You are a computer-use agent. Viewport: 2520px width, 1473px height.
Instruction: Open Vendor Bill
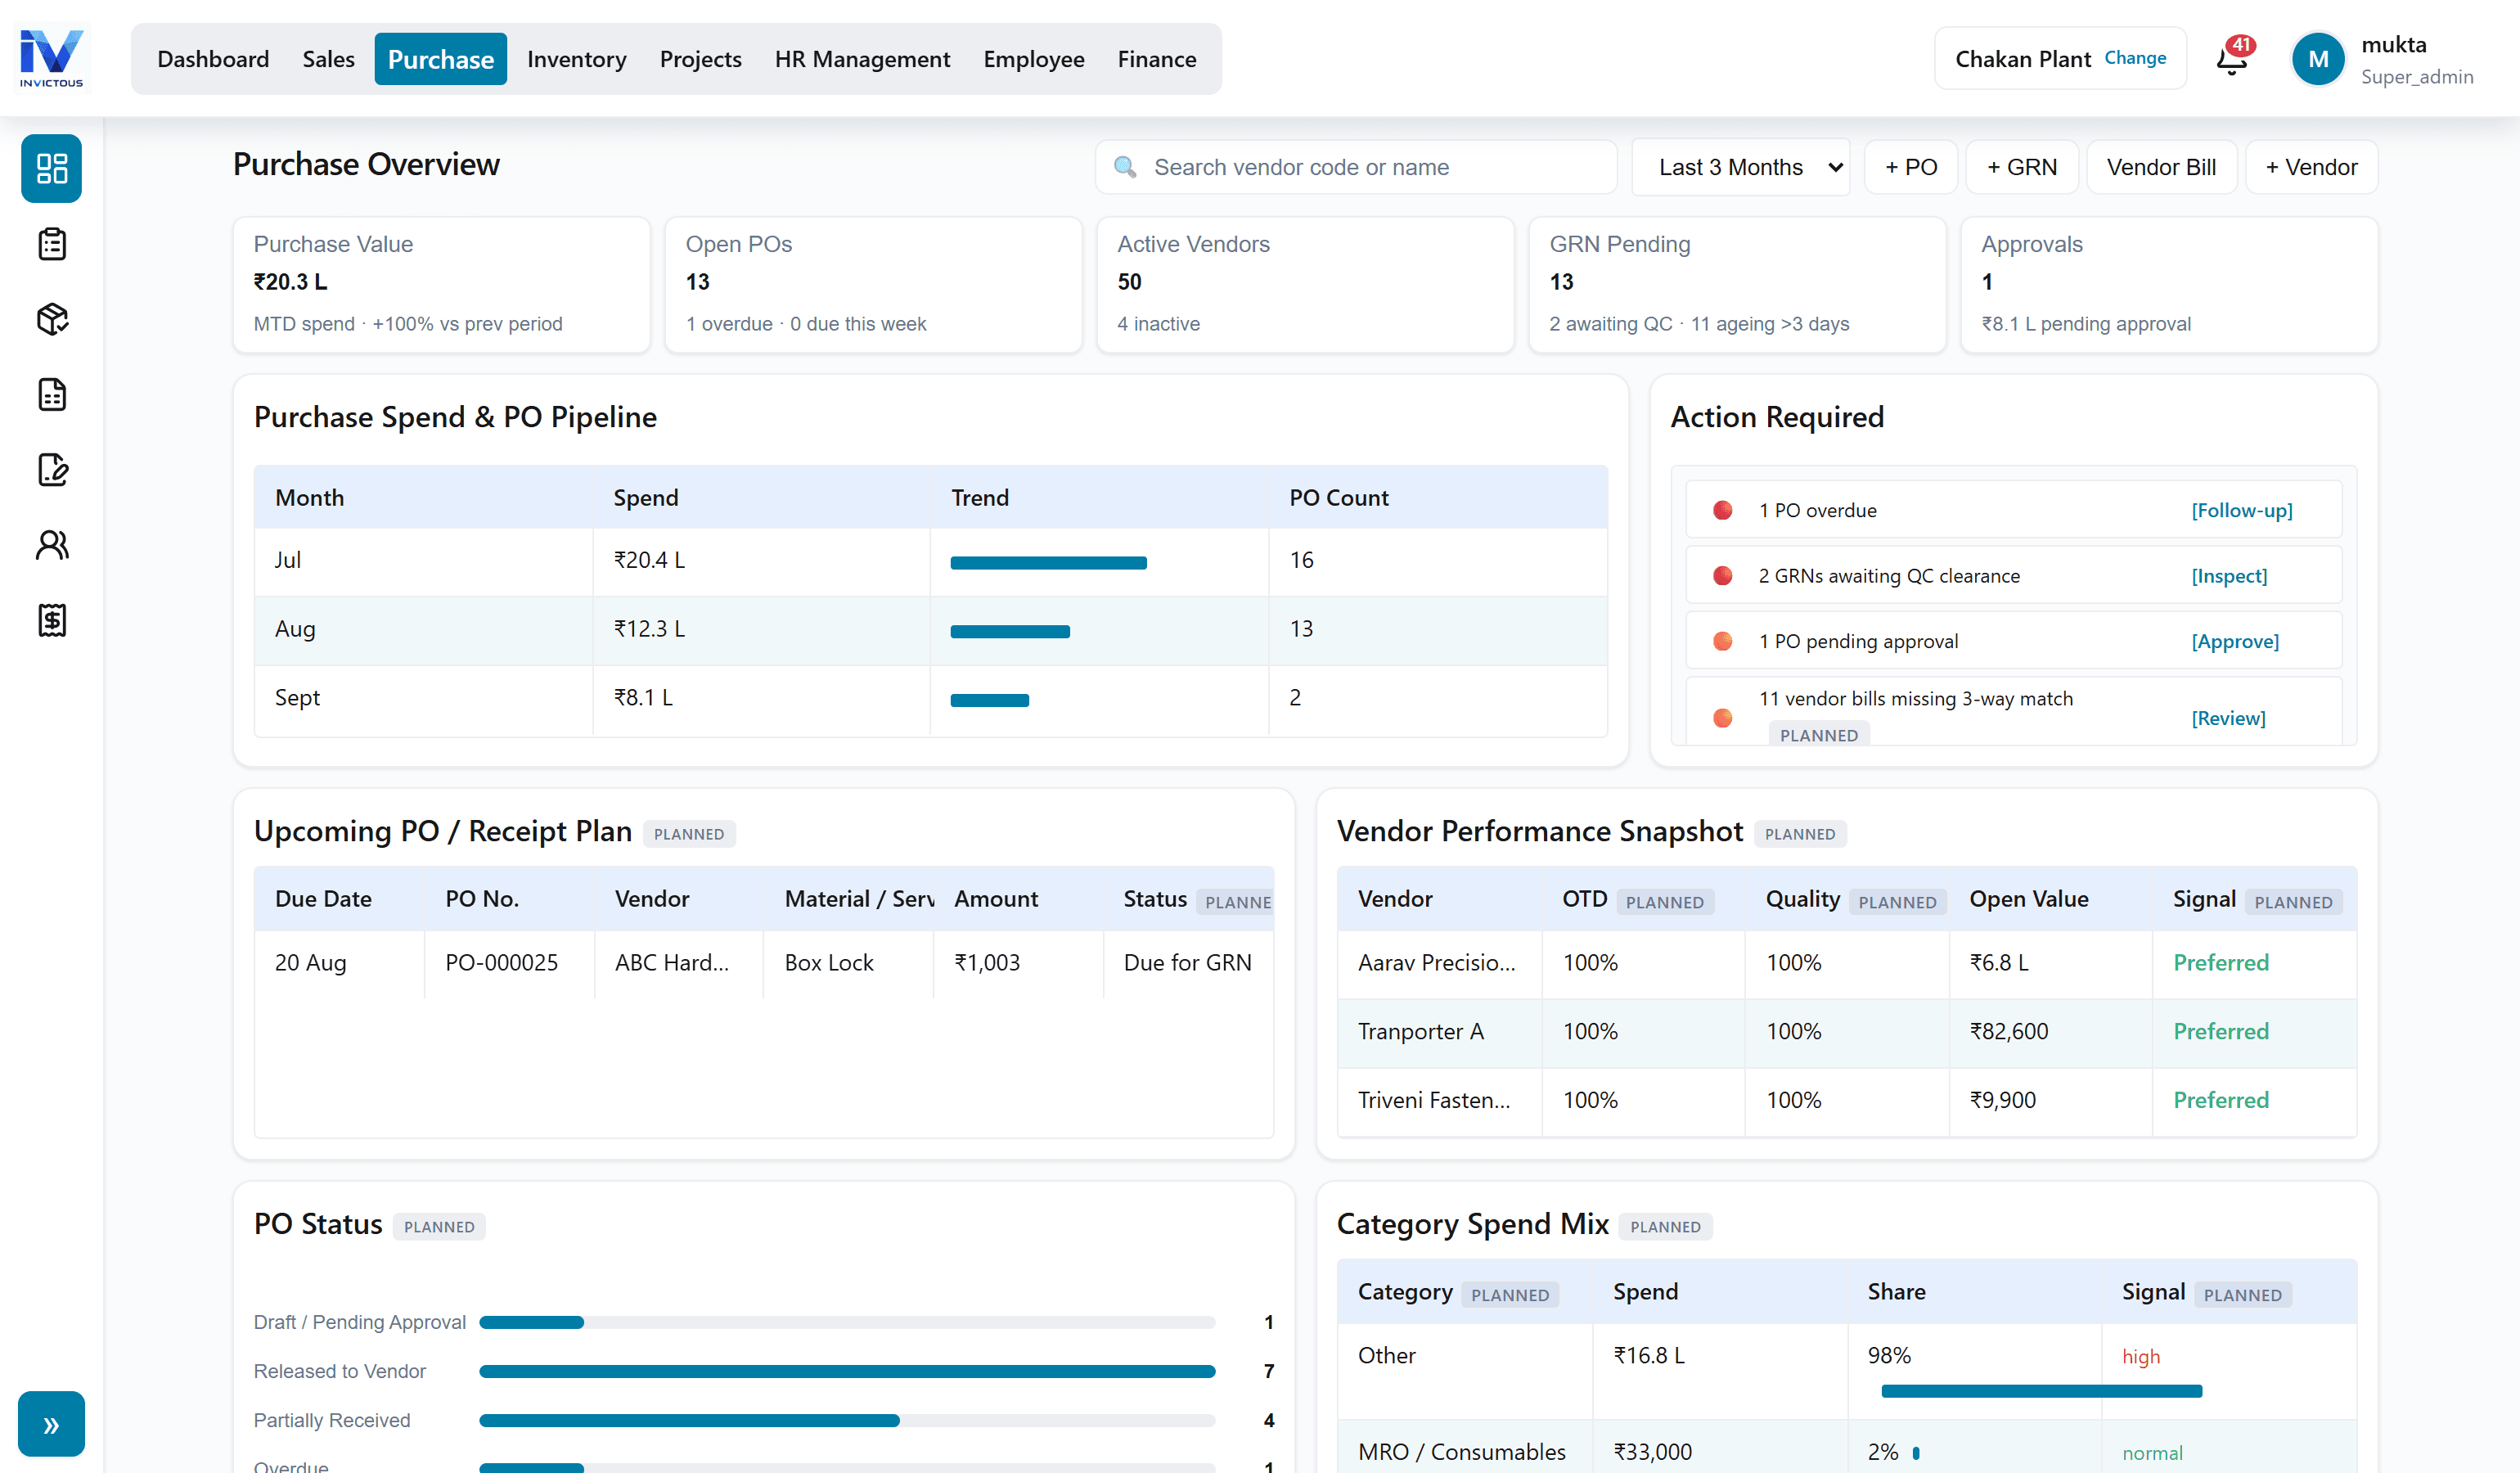(2161, 167)
